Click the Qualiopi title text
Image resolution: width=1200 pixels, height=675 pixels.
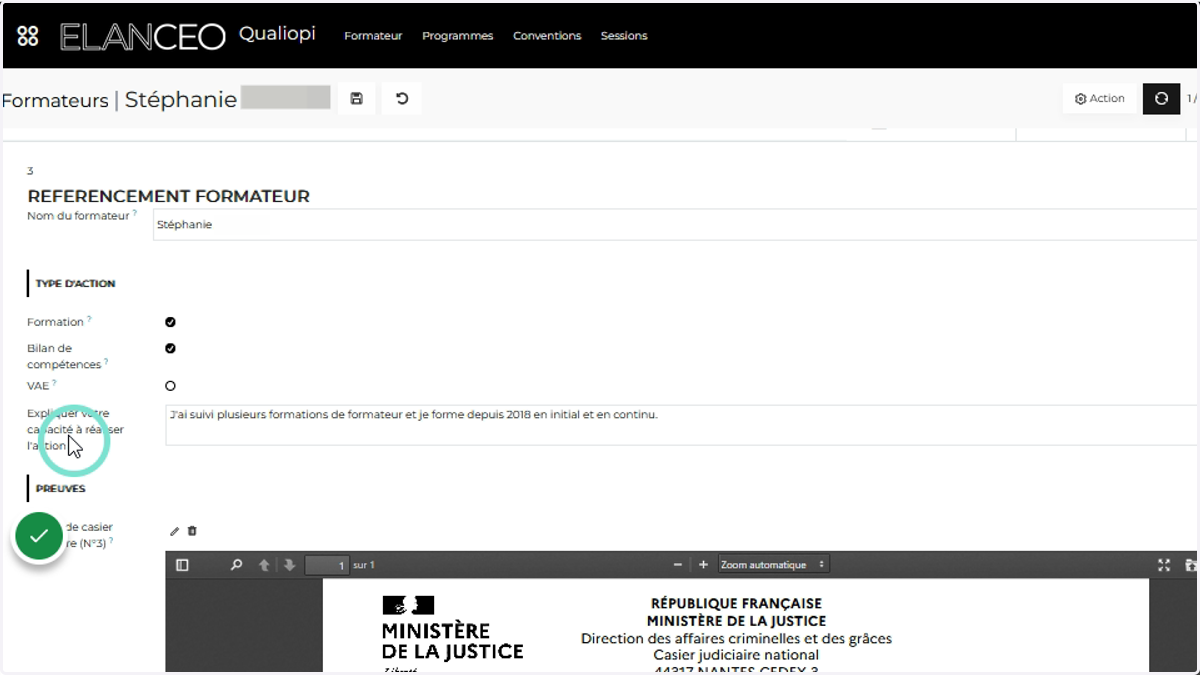(x=277, y=34)
